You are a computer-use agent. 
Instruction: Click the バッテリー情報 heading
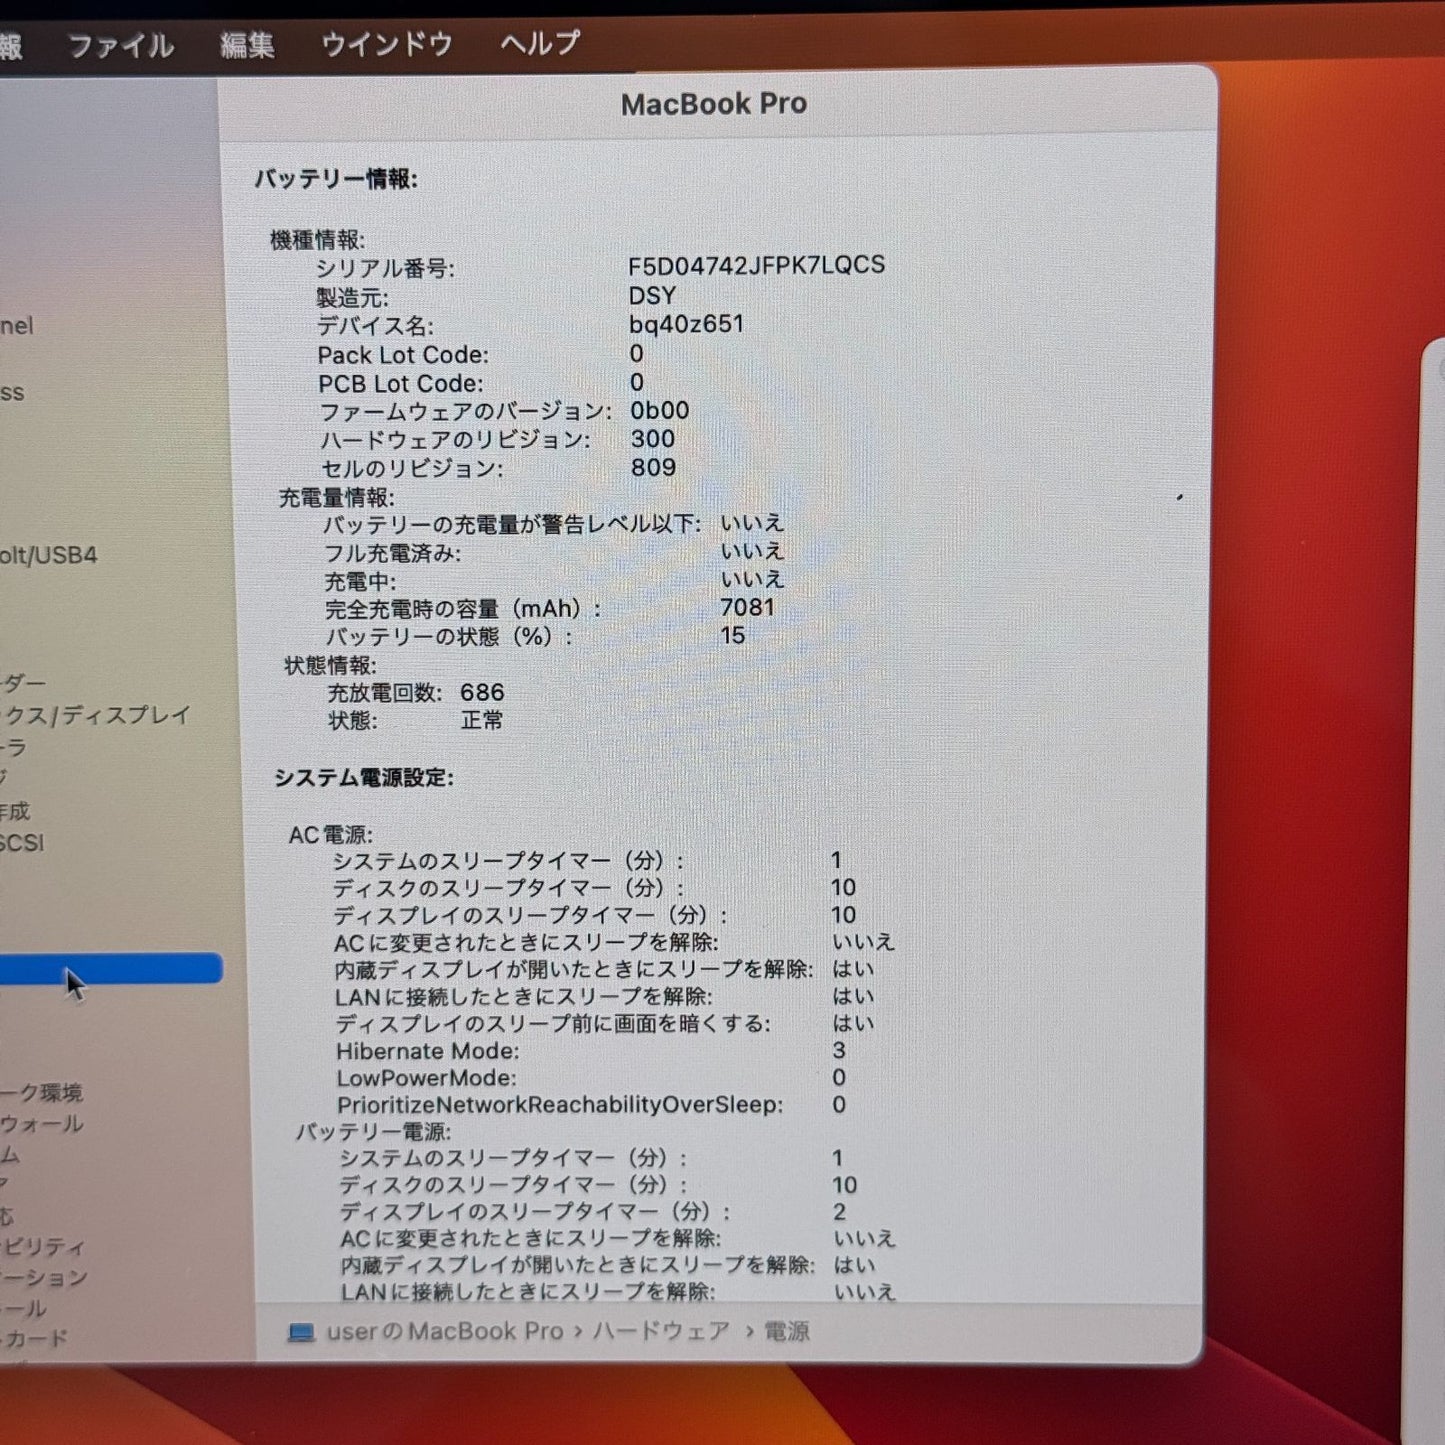point(336,179)
